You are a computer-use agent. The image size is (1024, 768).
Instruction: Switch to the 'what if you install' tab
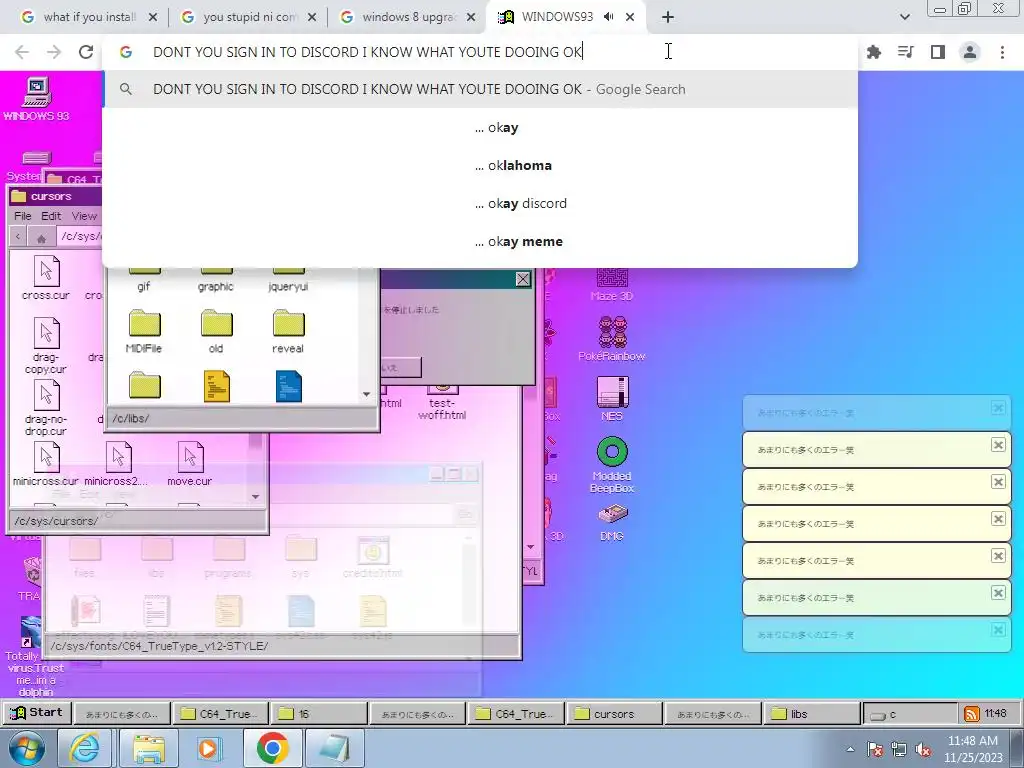pos(89,17)
